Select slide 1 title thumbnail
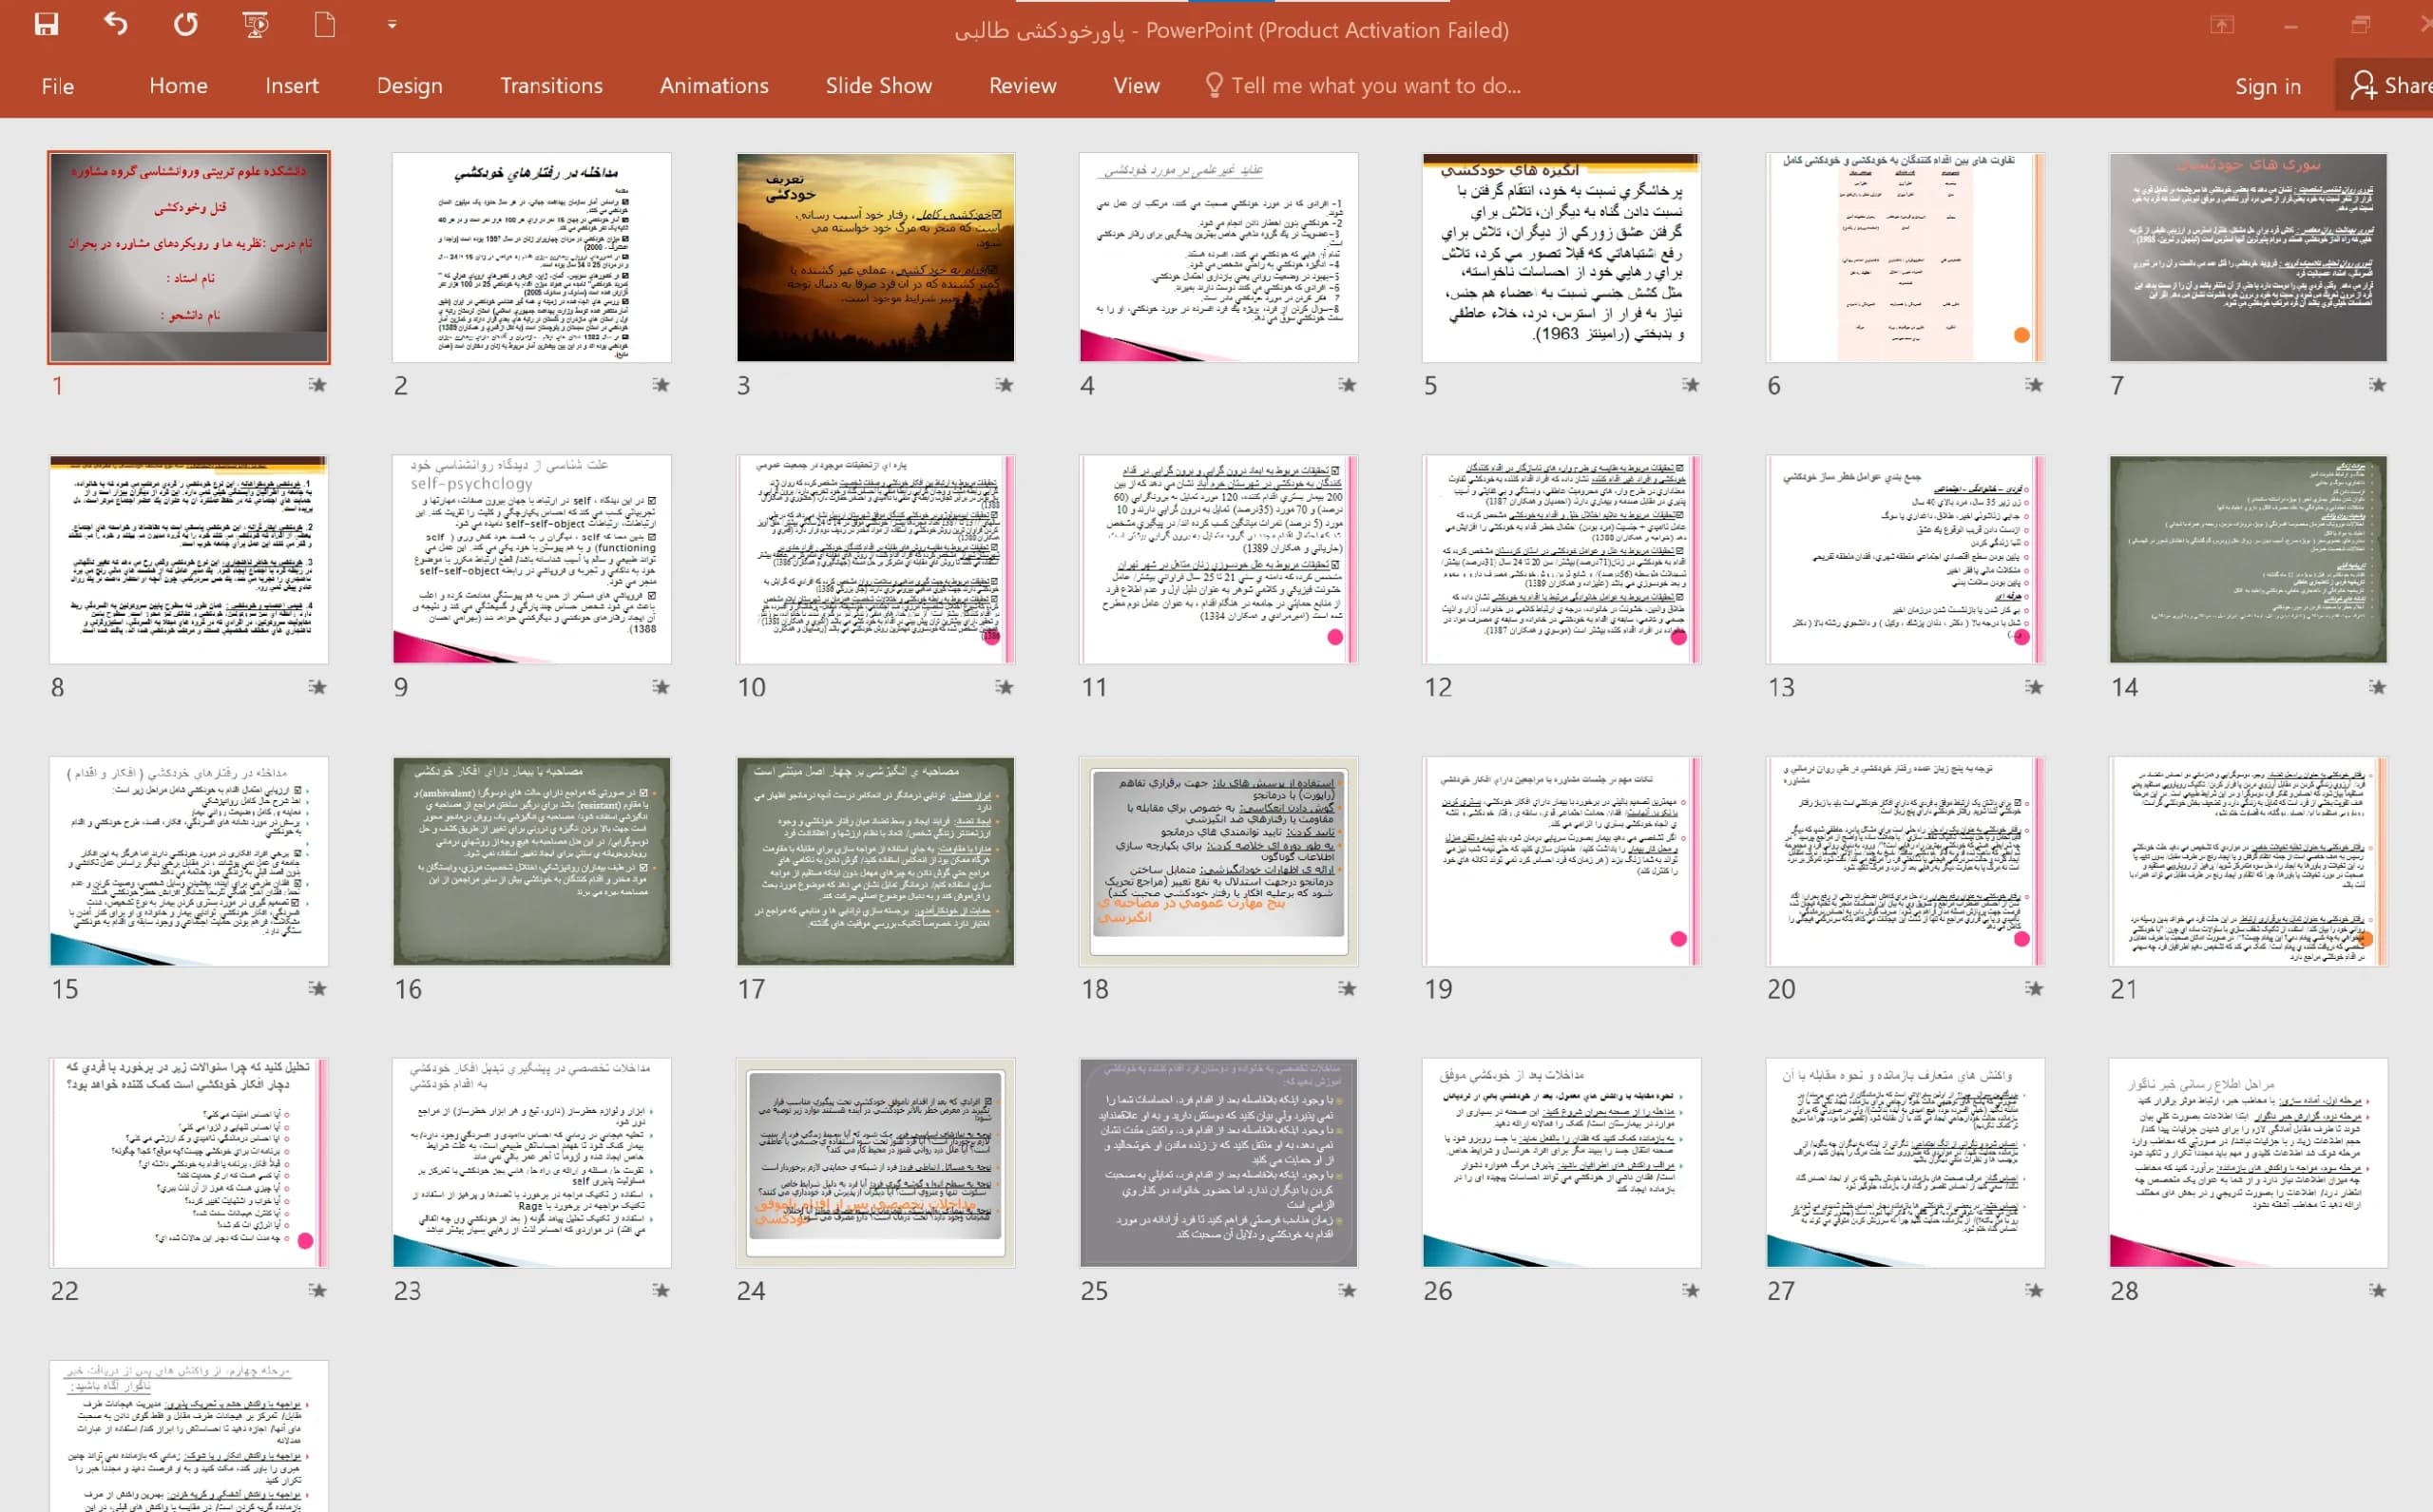This screenshot has width=2433, height=1512. 189,257
